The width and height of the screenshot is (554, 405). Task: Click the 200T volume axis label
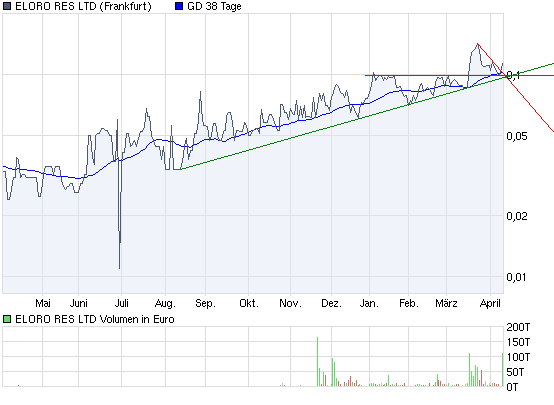pyautogui.click(x=518, y=327)
